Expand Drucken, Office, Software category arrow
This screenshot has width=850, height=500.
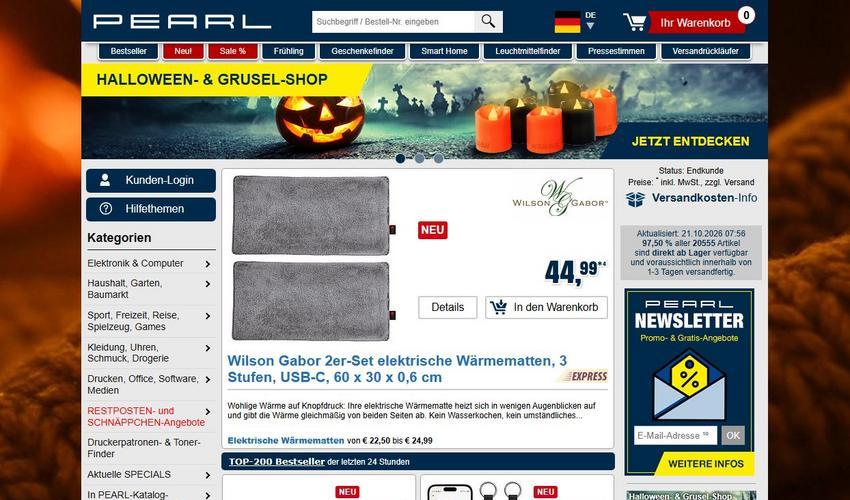208,380
